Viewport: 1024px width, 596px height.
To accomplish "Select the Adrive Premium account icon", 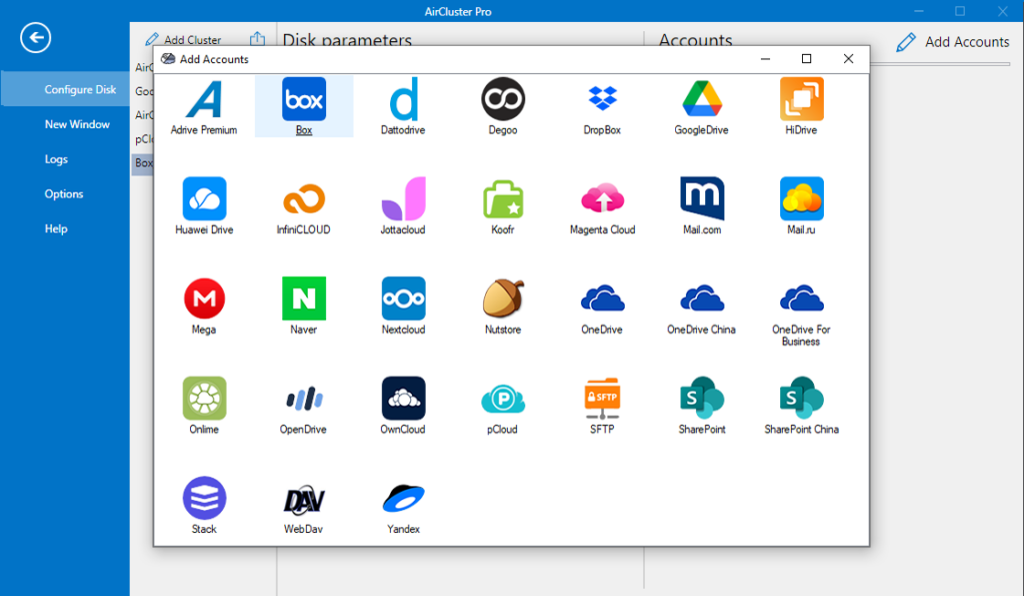I will click(204, 99).
